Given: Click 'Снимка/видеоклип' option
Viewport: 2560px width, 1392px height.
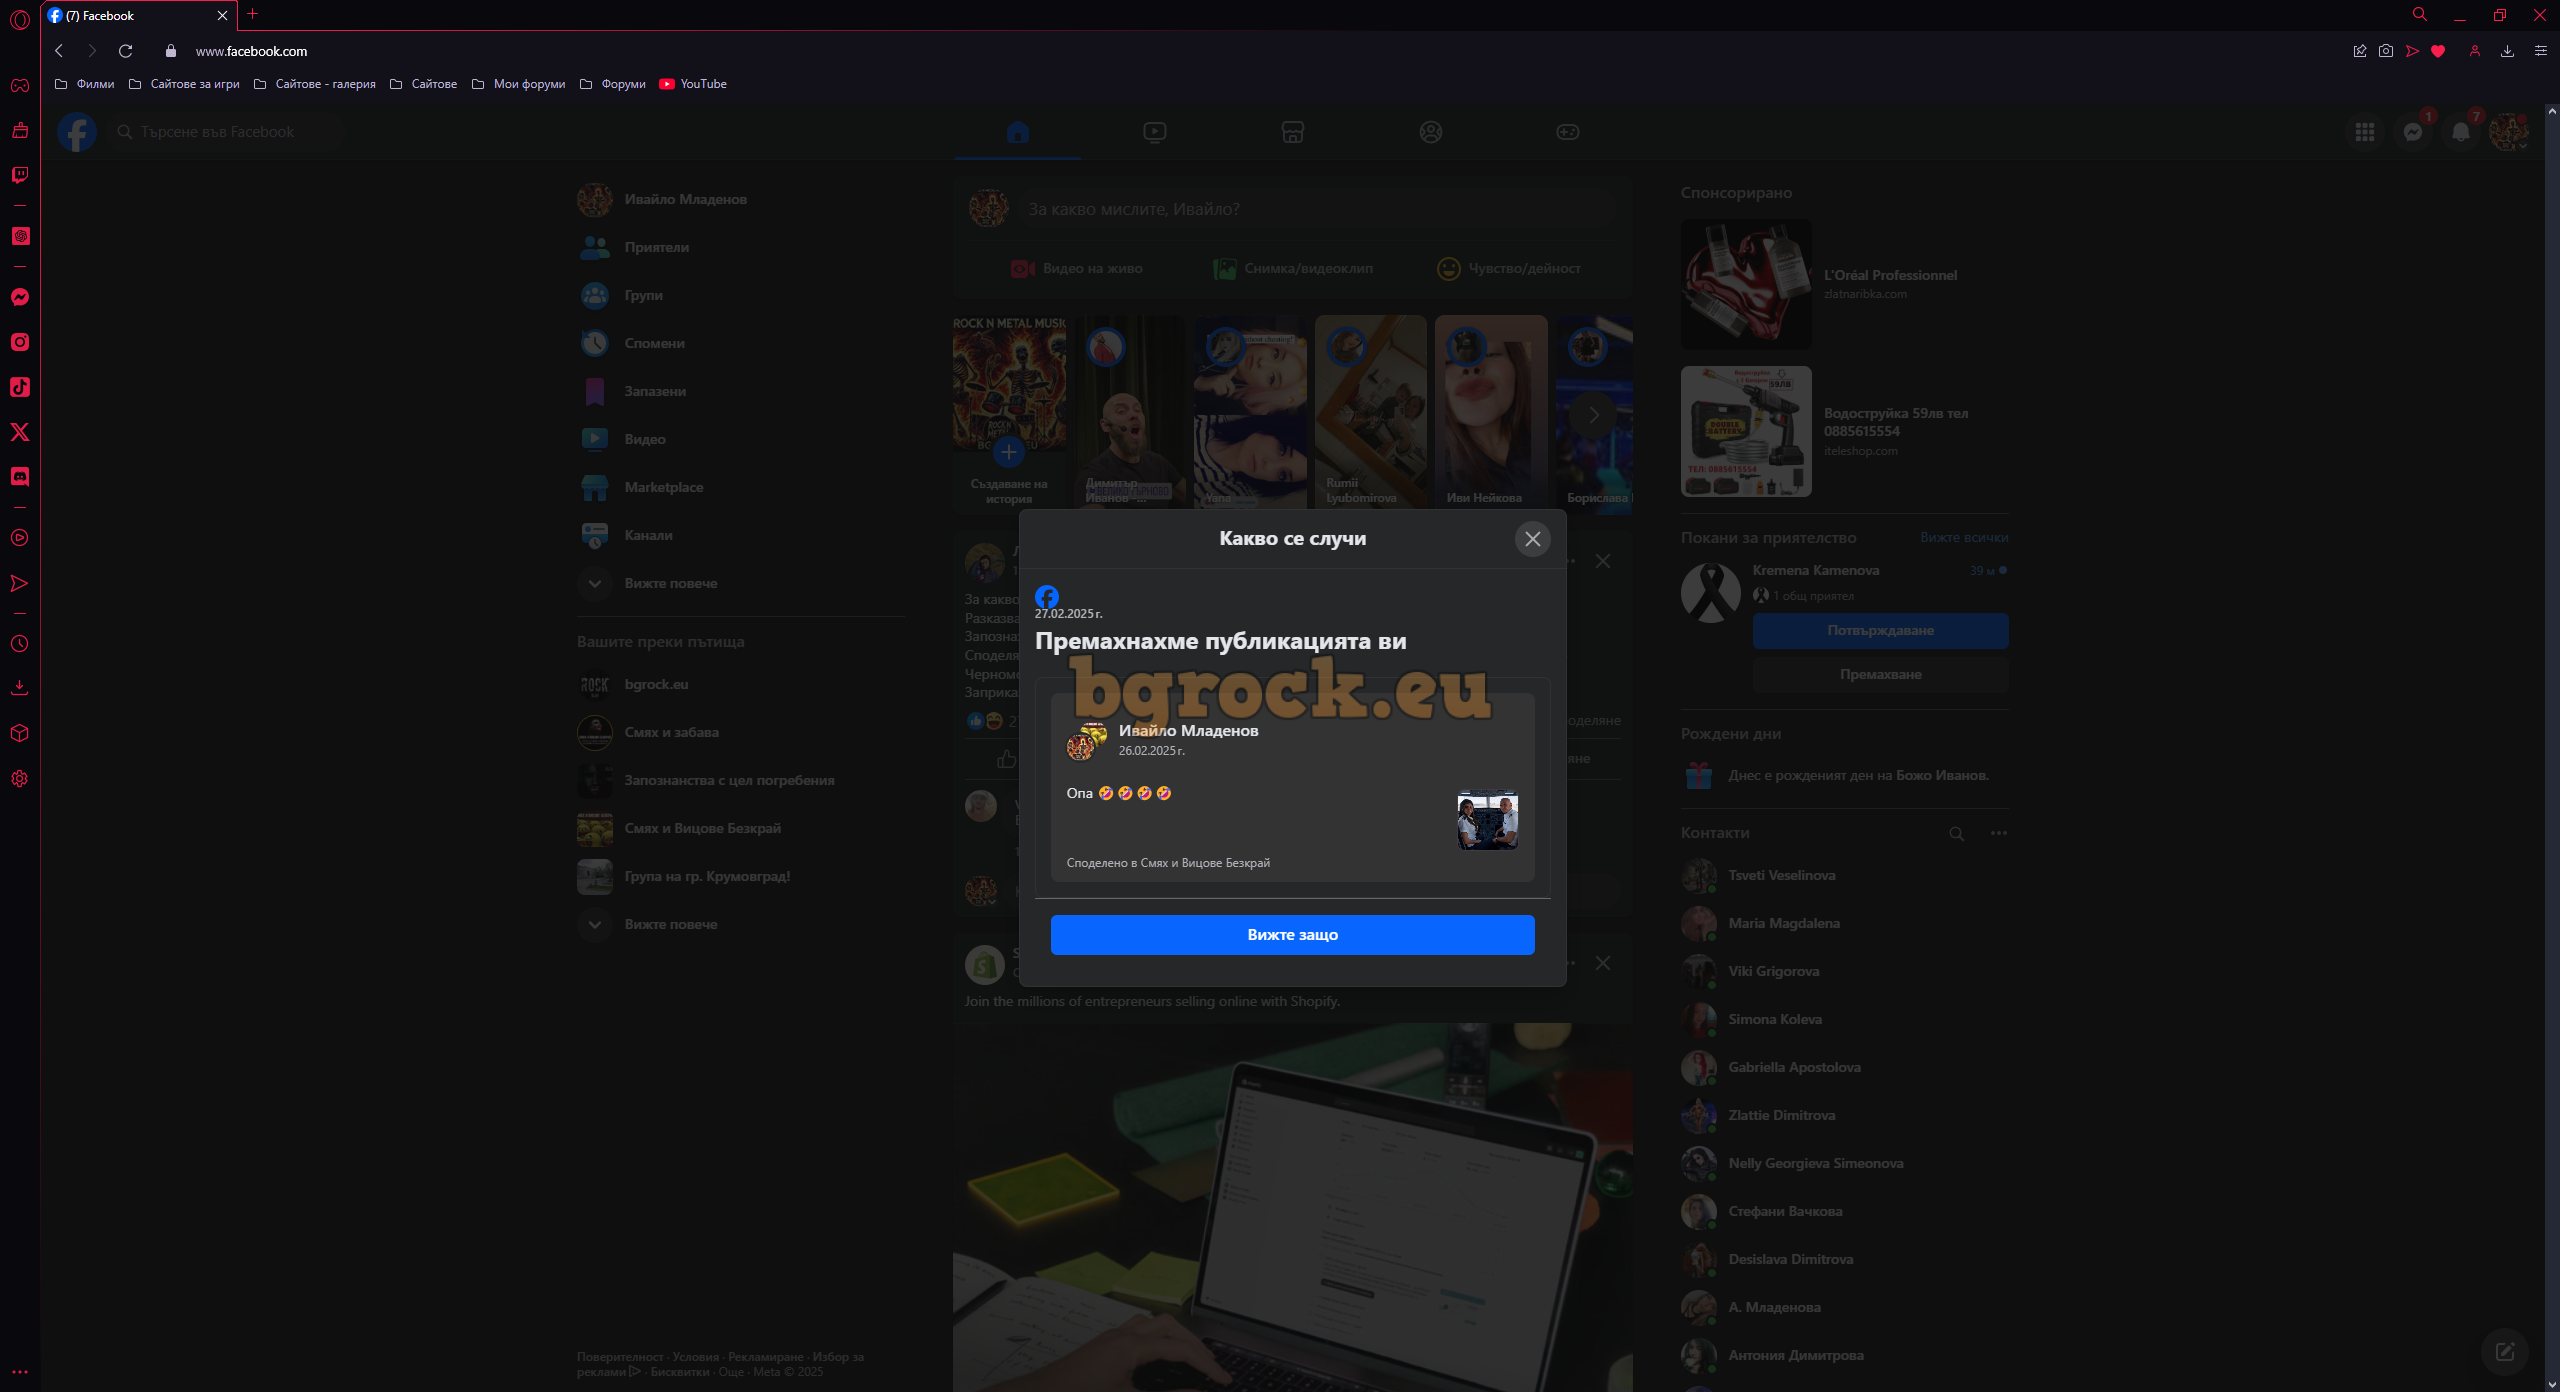Looking at the screenshot, I should [x=1293, y=268].
